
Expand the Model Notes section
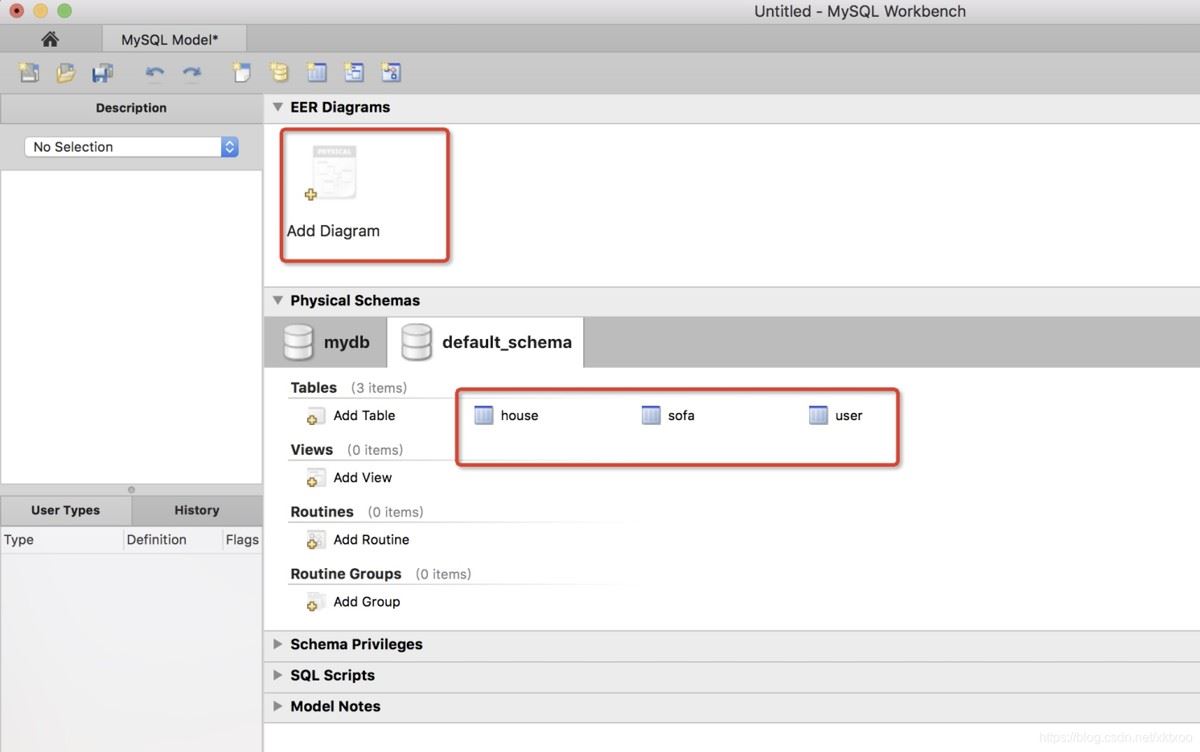[278, 706]
